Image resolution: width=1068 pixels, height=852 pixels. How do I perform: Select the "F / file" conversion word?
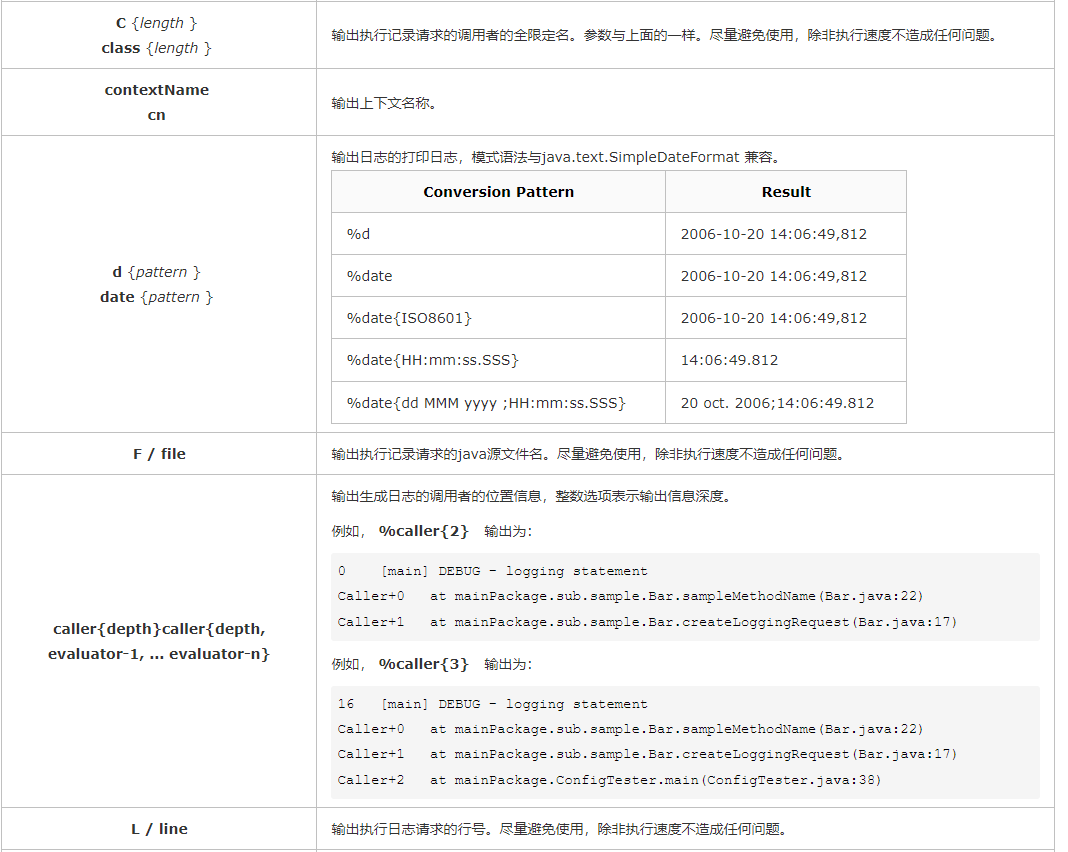click(x=159, y=454)
